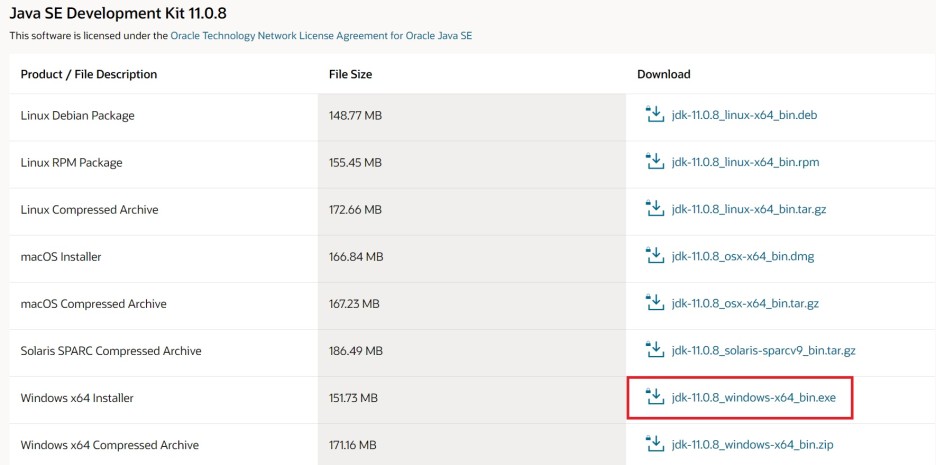
Task: Select Windows x64 Compressed Archive row label
Action: coord(110,445)
